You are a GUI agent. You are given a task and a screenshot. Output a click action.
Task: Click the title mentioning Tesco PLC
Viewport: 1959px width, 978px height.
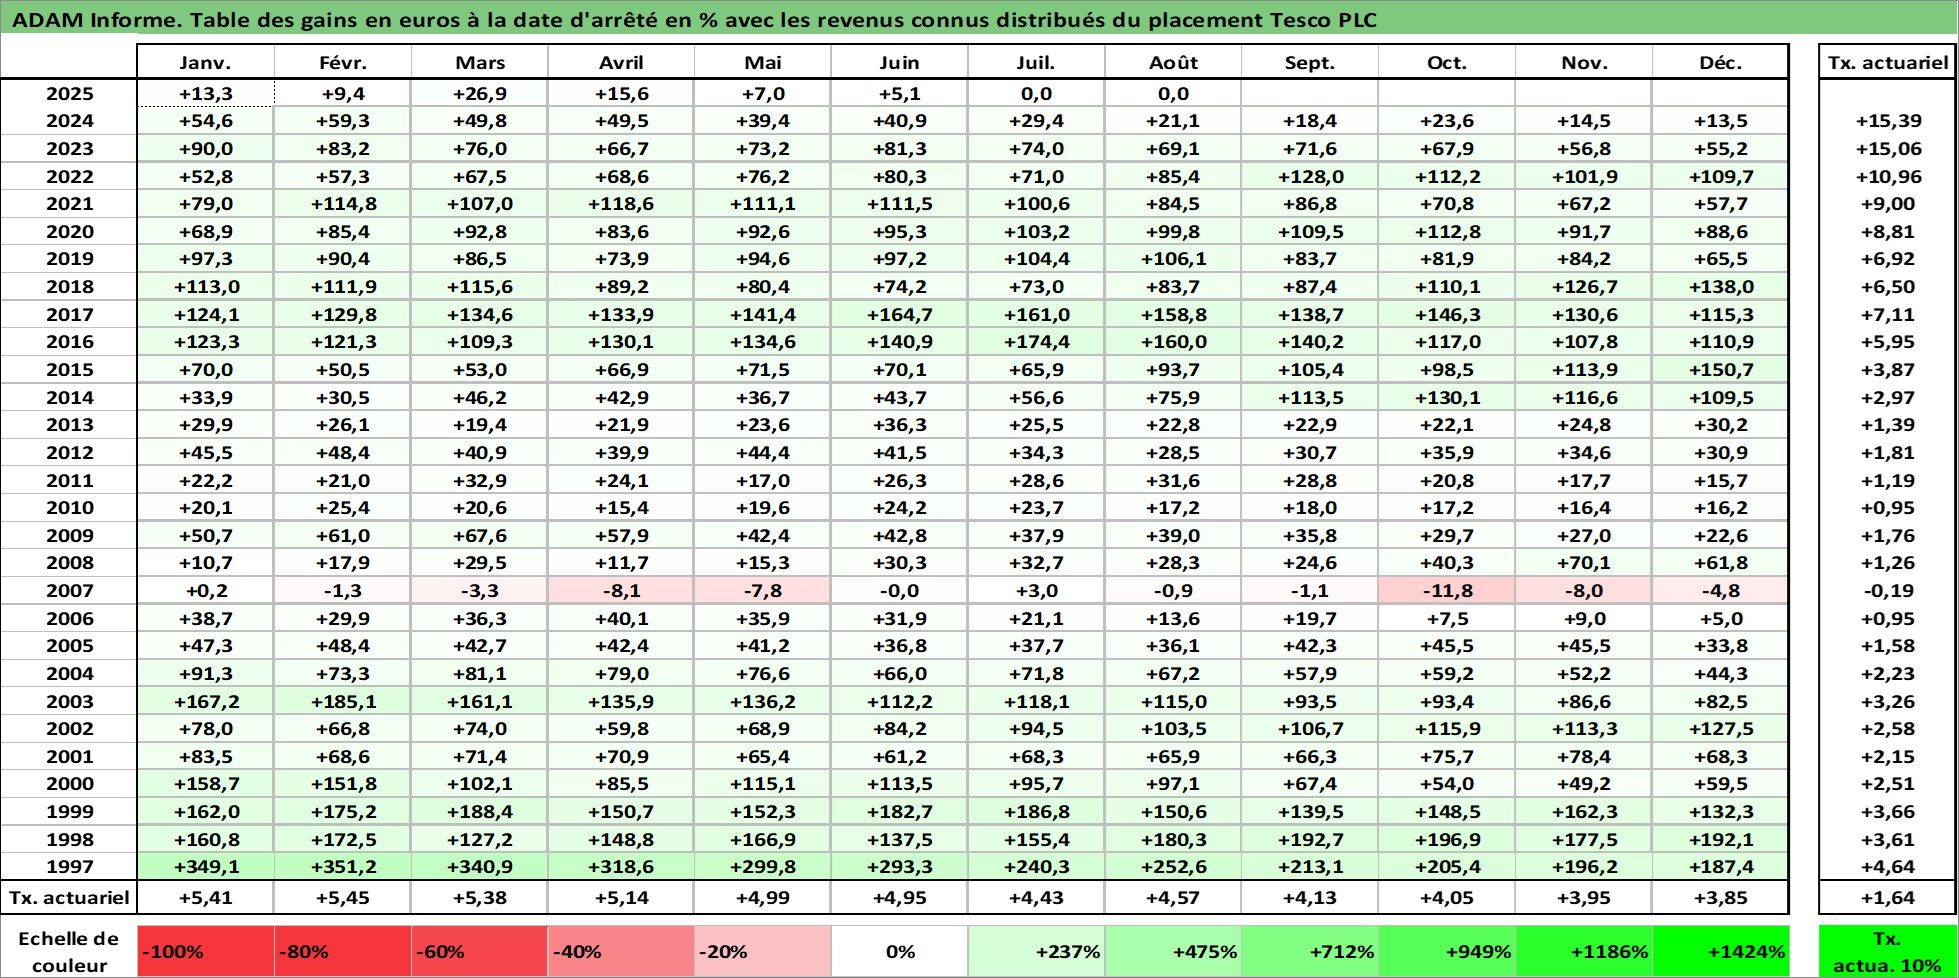click(694, 20)
